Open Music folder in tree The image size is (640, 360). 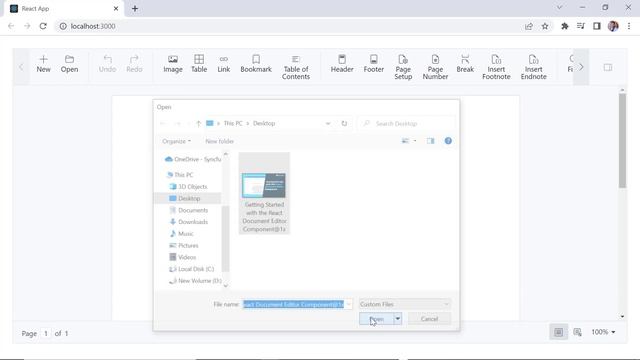(x=182, y=234)
